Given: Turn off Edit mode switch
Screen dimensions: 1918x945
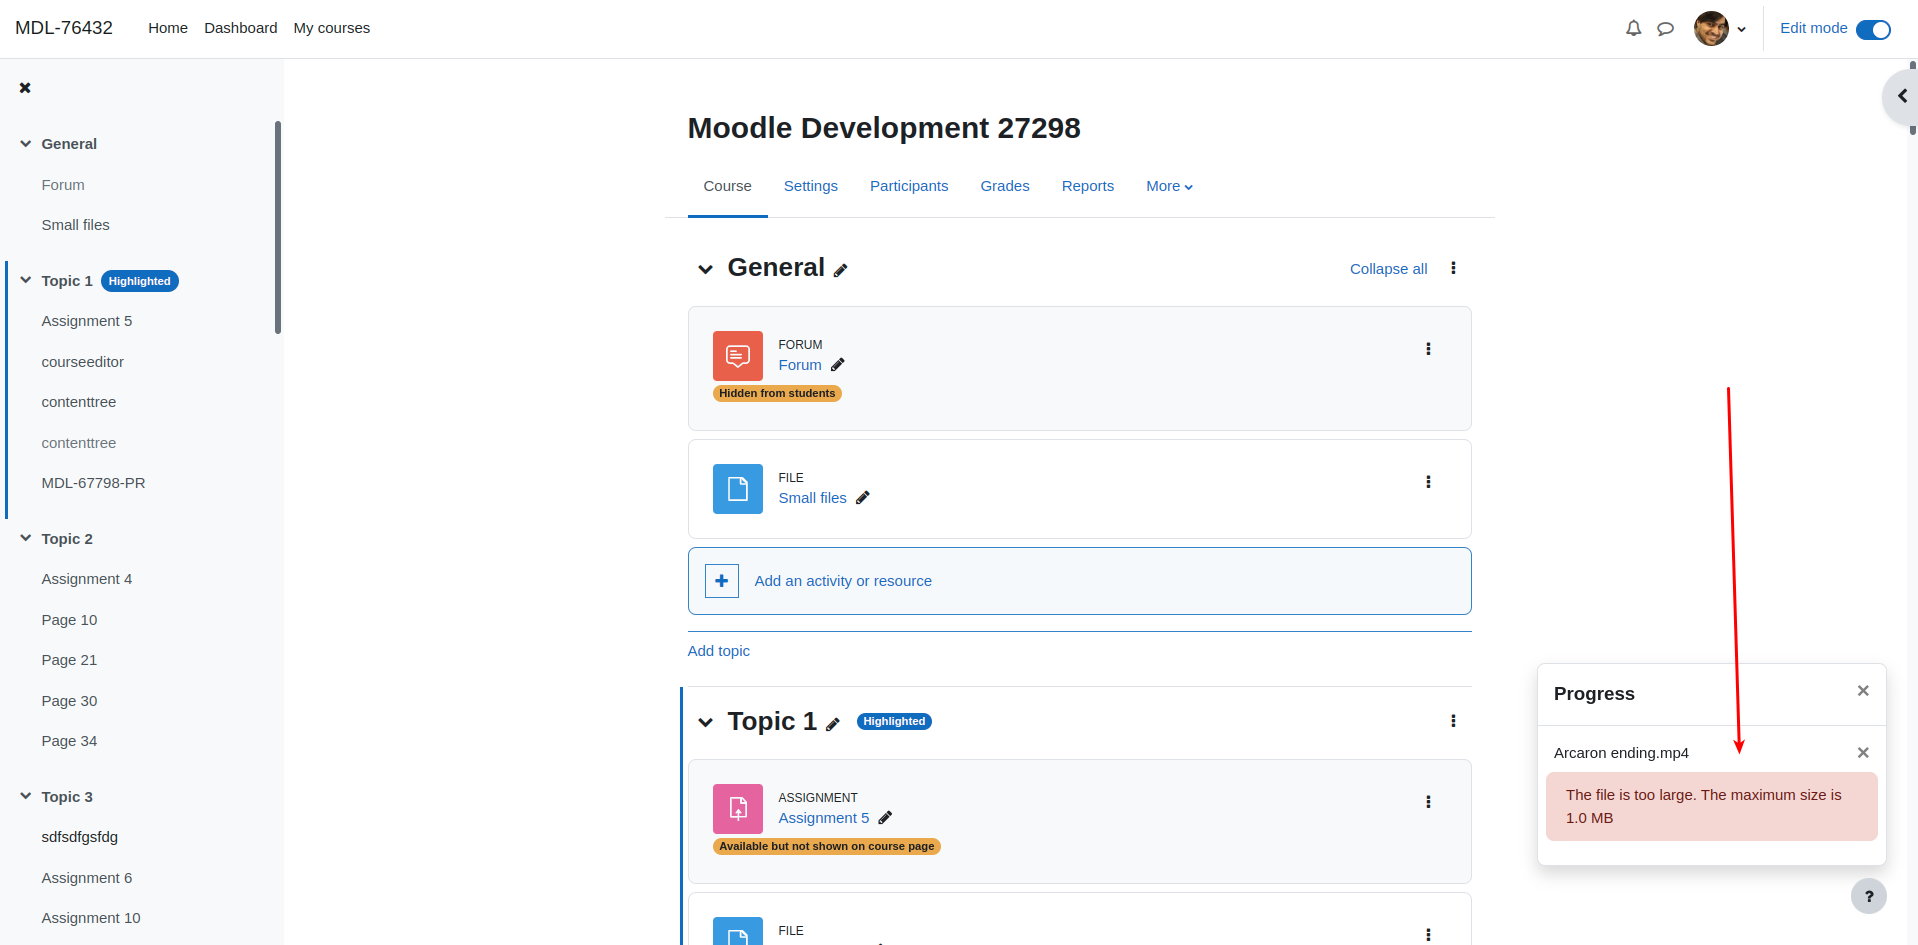Looking at the screenshot, I should pyautogui.click(x=1873, y=29).
